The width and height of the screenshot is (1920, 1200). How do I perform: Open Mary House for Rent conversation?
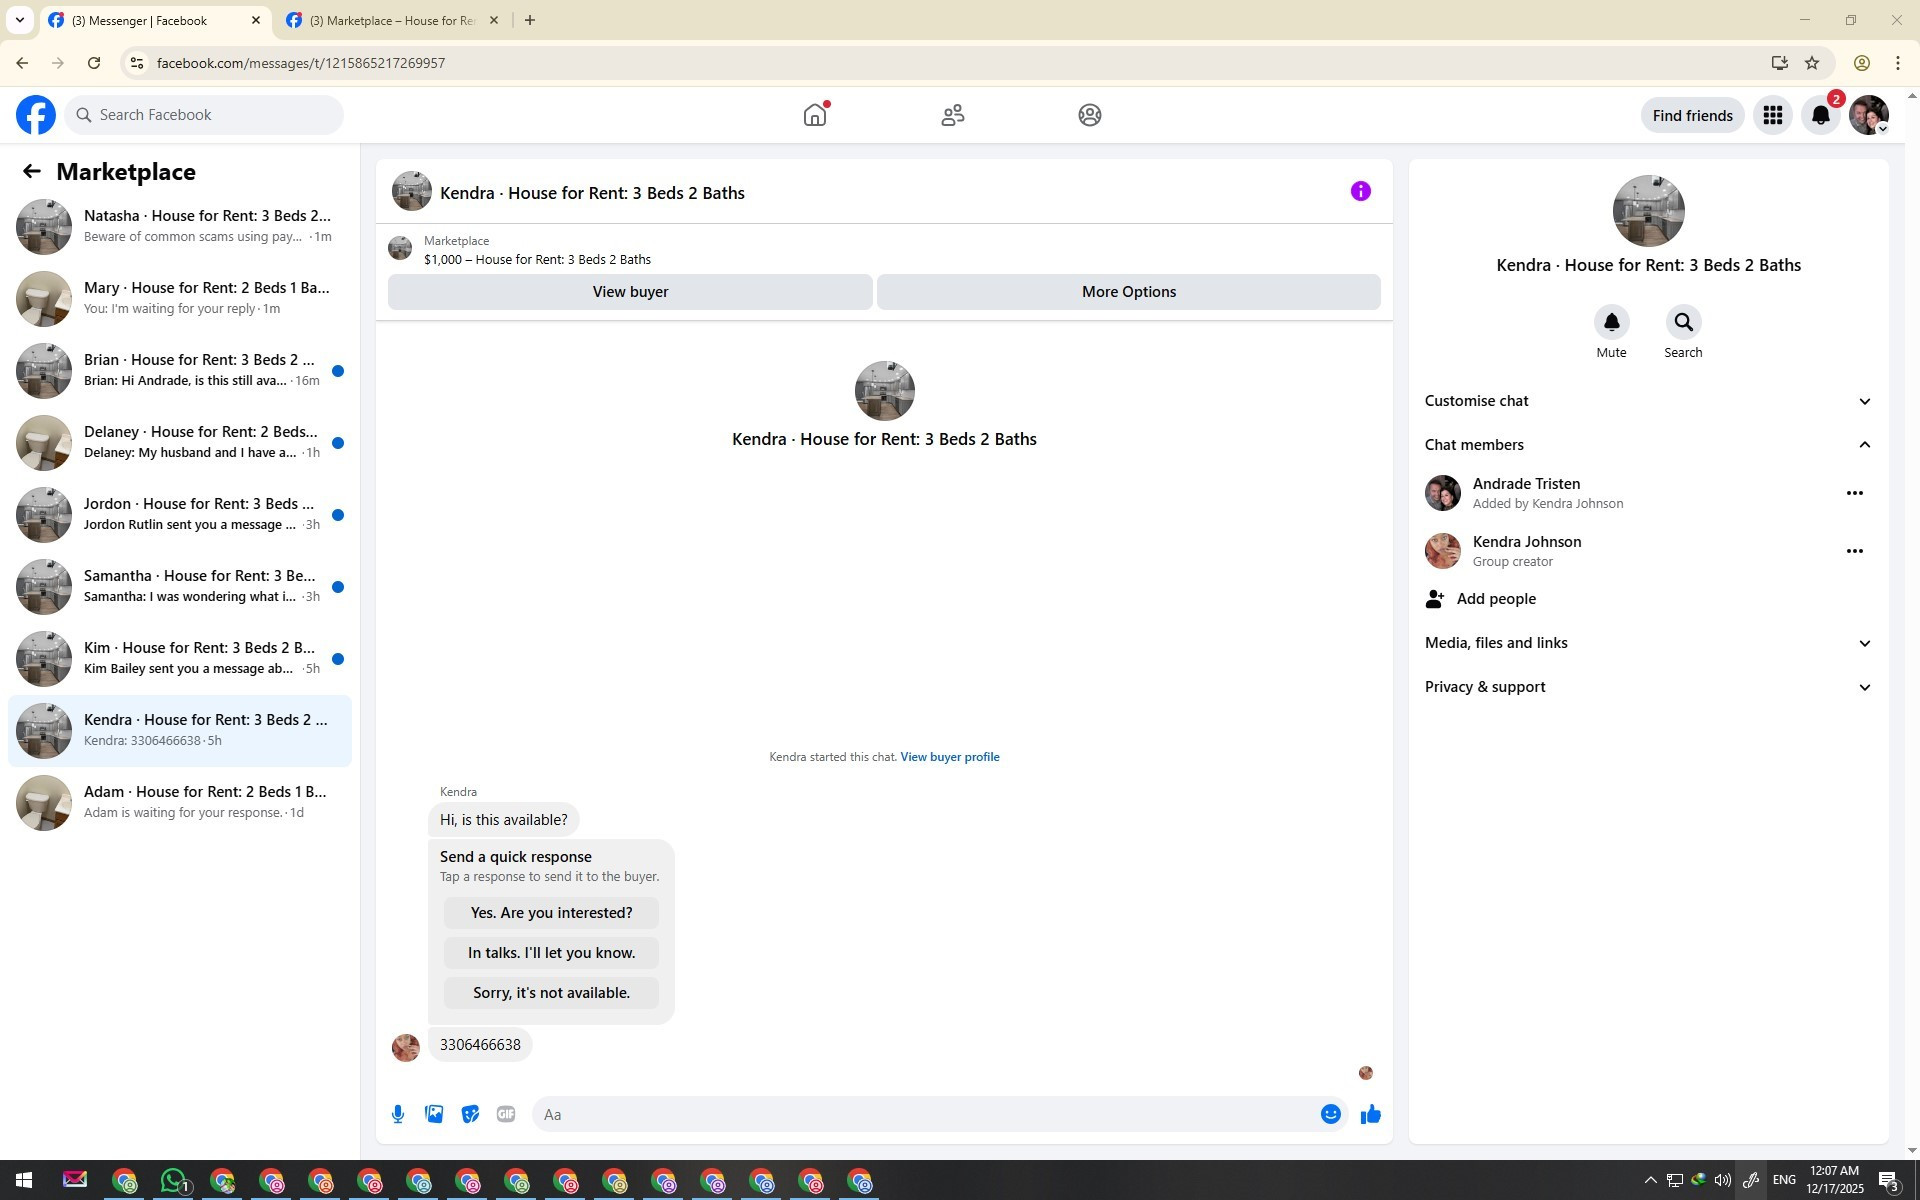click(180, 299)
